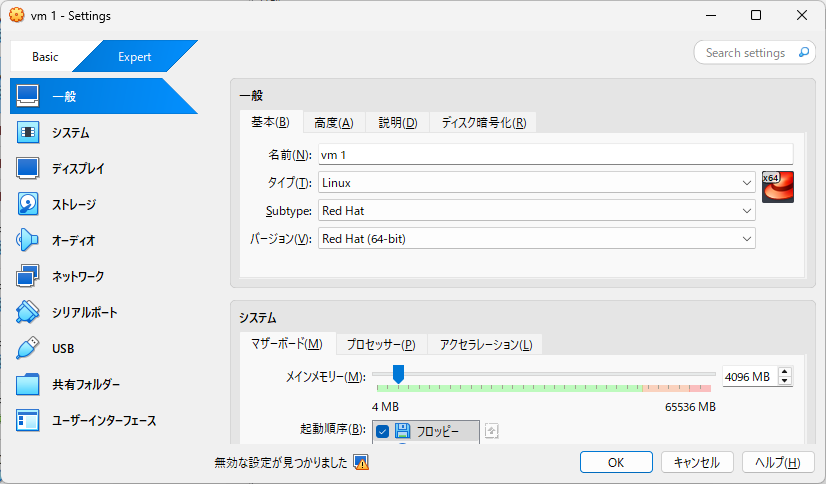
Task: Select the 高度(A) tab
Action: pos(333,123)
